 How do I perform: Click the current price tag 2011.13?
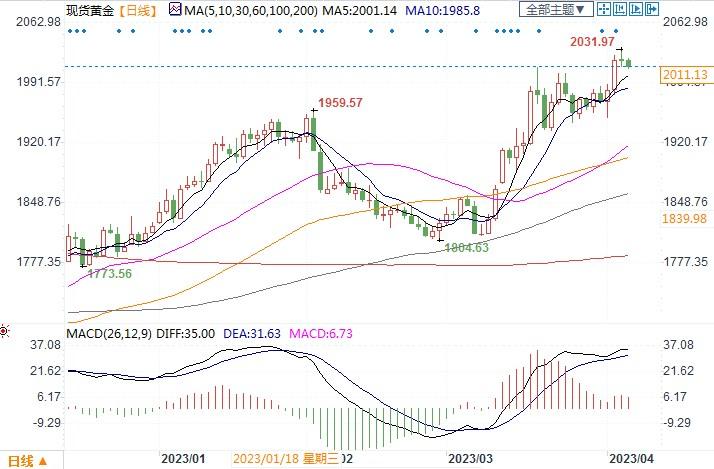685,75
